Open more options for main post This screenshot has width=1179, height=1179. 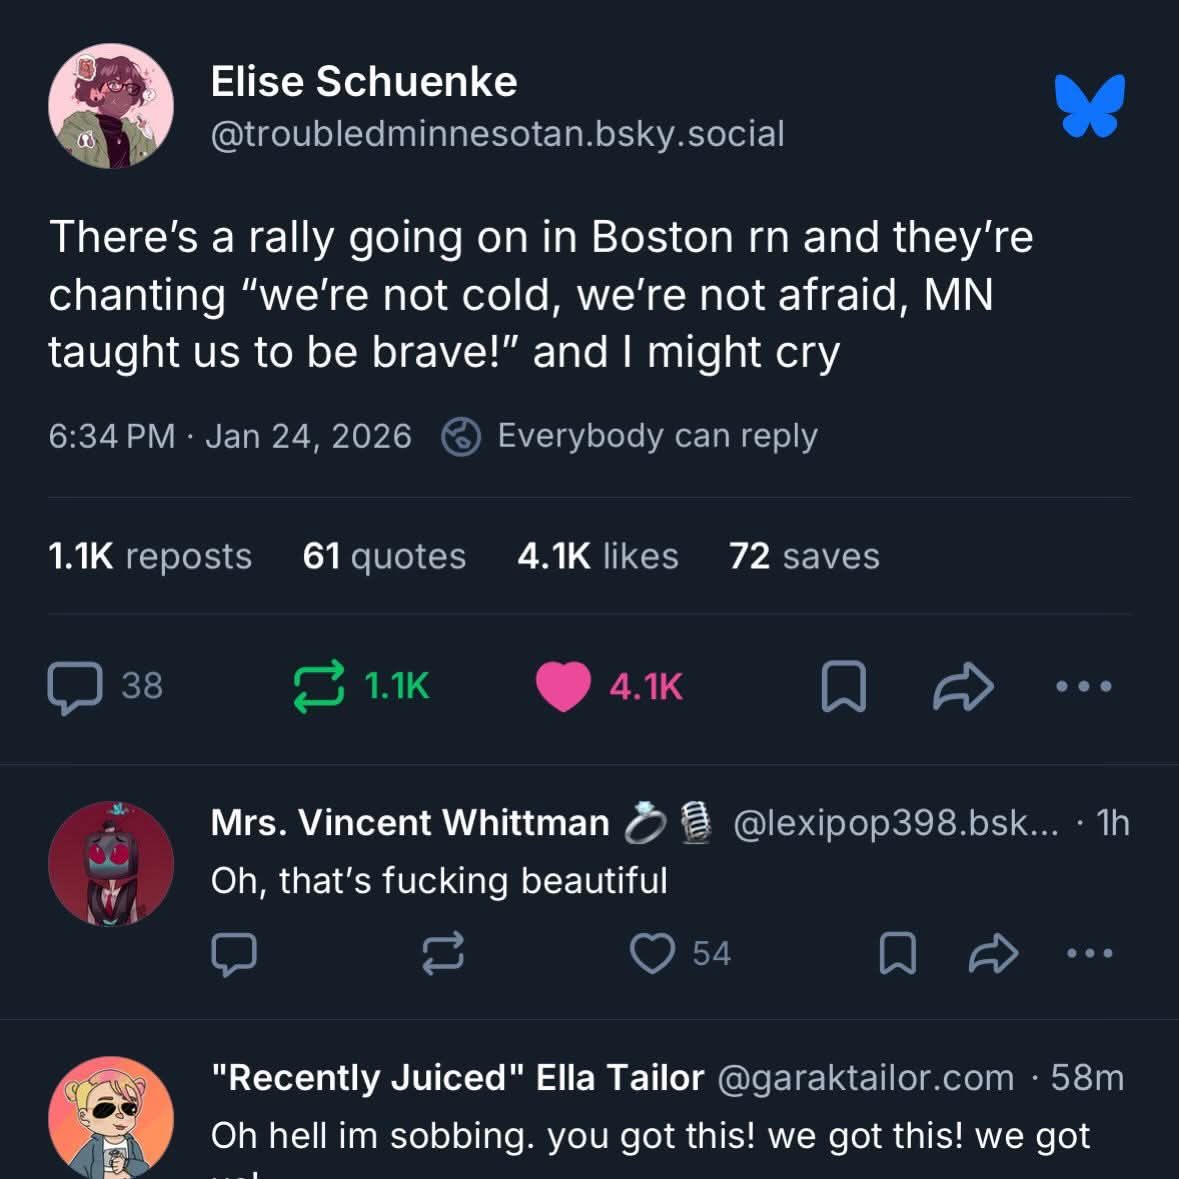pos(1084,687)
